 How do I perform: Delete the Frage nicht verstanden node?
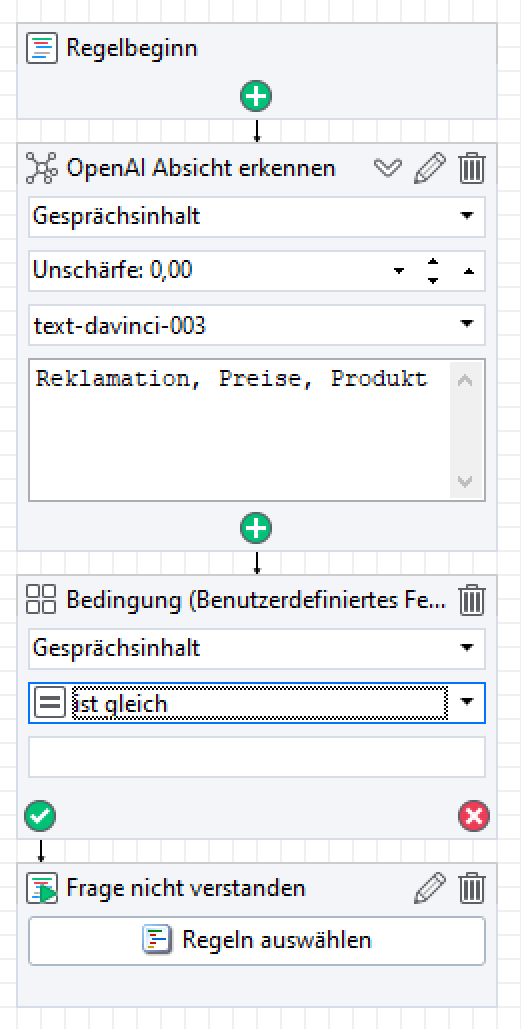[471, 888]
